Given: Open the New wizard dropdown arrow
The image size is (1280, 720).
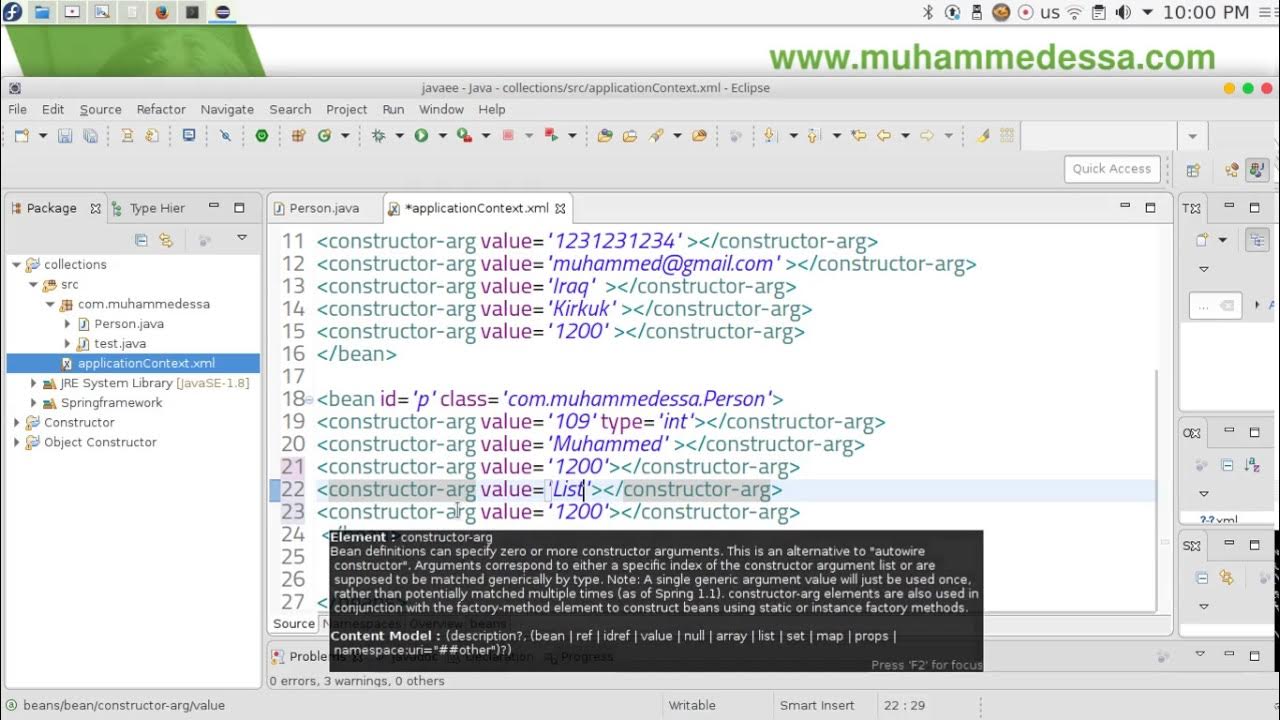Looking at the screenshot, I should pos(42,136).
